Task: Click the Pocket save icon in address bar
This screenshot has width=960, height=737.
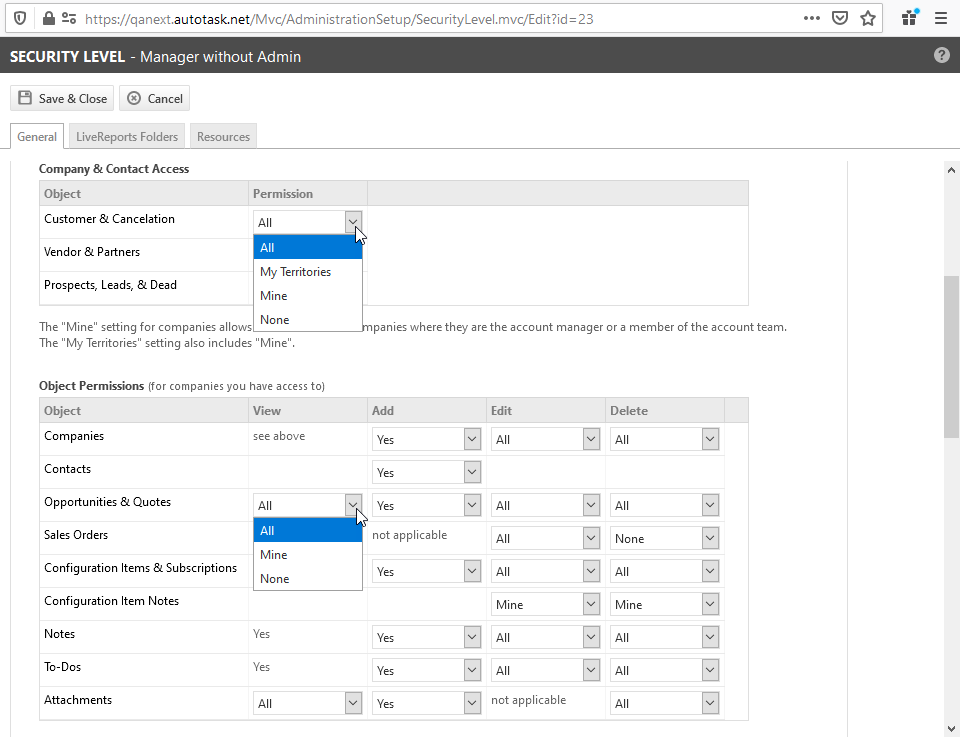Action: 840,18
